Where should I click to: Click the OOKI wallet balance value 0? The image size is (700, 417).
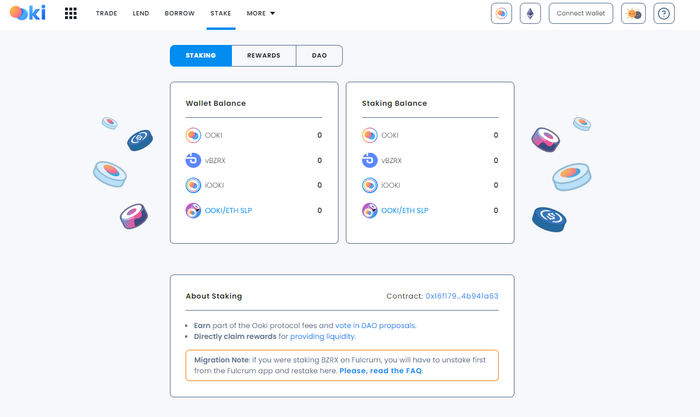(x=320, y=135)
